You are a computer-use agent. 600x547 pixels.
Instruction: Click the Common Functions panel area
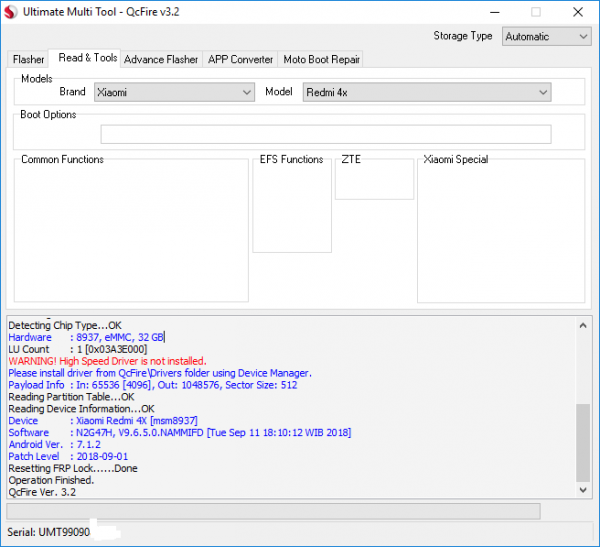(132, 230)
